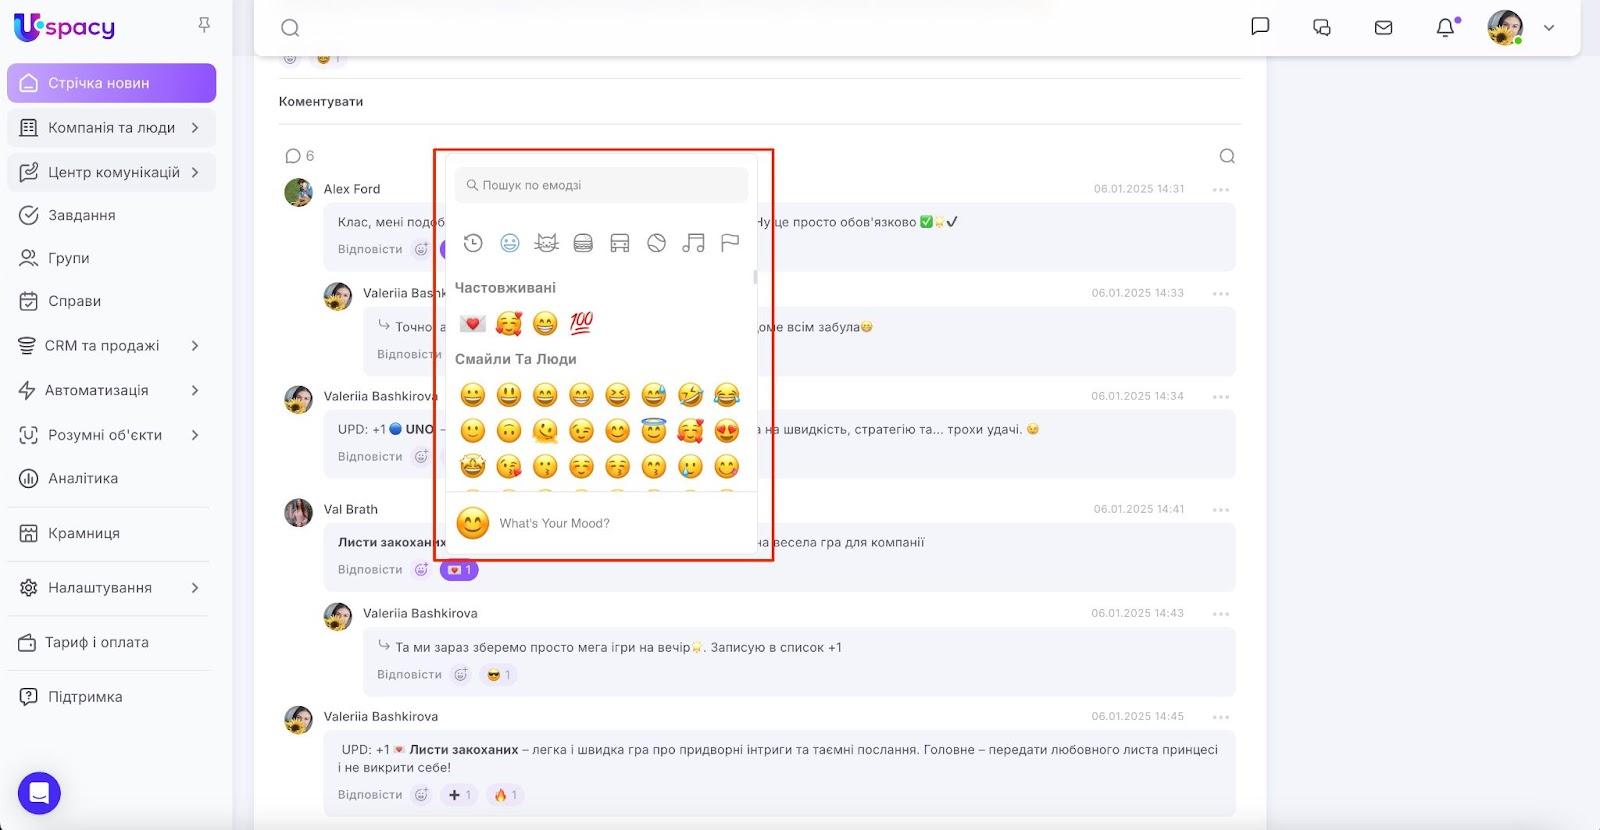Pick the love letter emoji in frequently used
This screenshot has height=830, width=1600.
(x=473, y=323)
